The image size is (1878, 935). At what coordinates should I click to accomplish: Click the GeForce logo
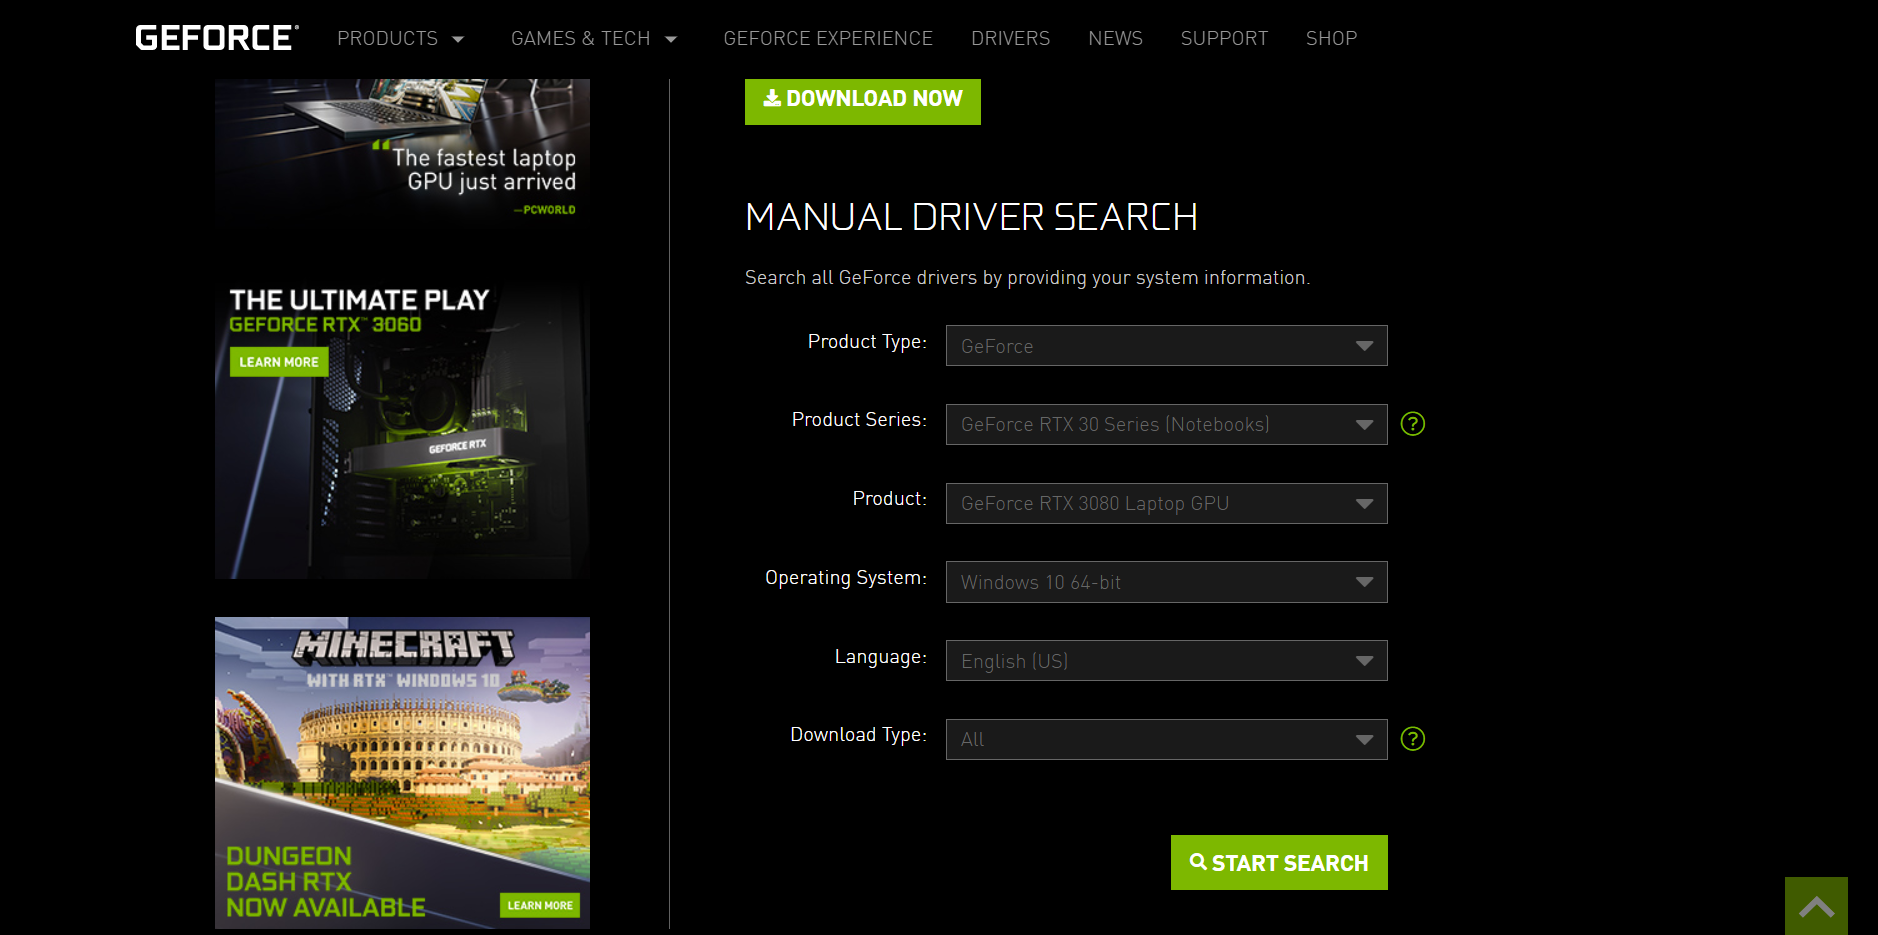click(x=217, y=38)
